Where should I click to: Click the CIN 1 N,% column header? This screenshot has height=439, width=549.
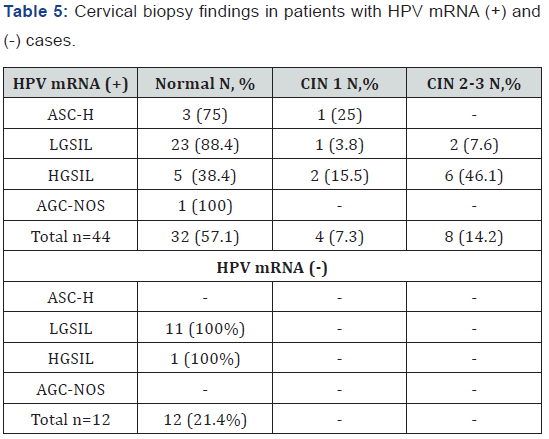coord(339,83)
